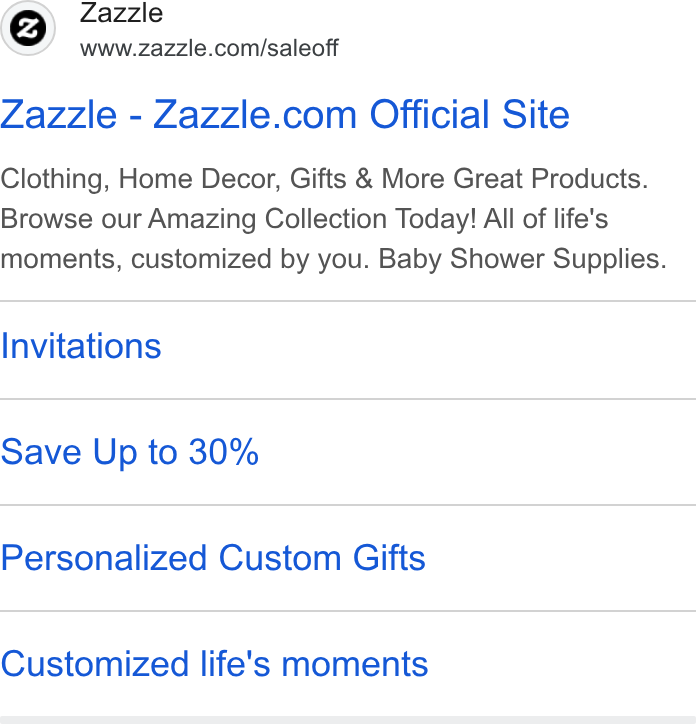Click the 30% text in the savings link

224,452
